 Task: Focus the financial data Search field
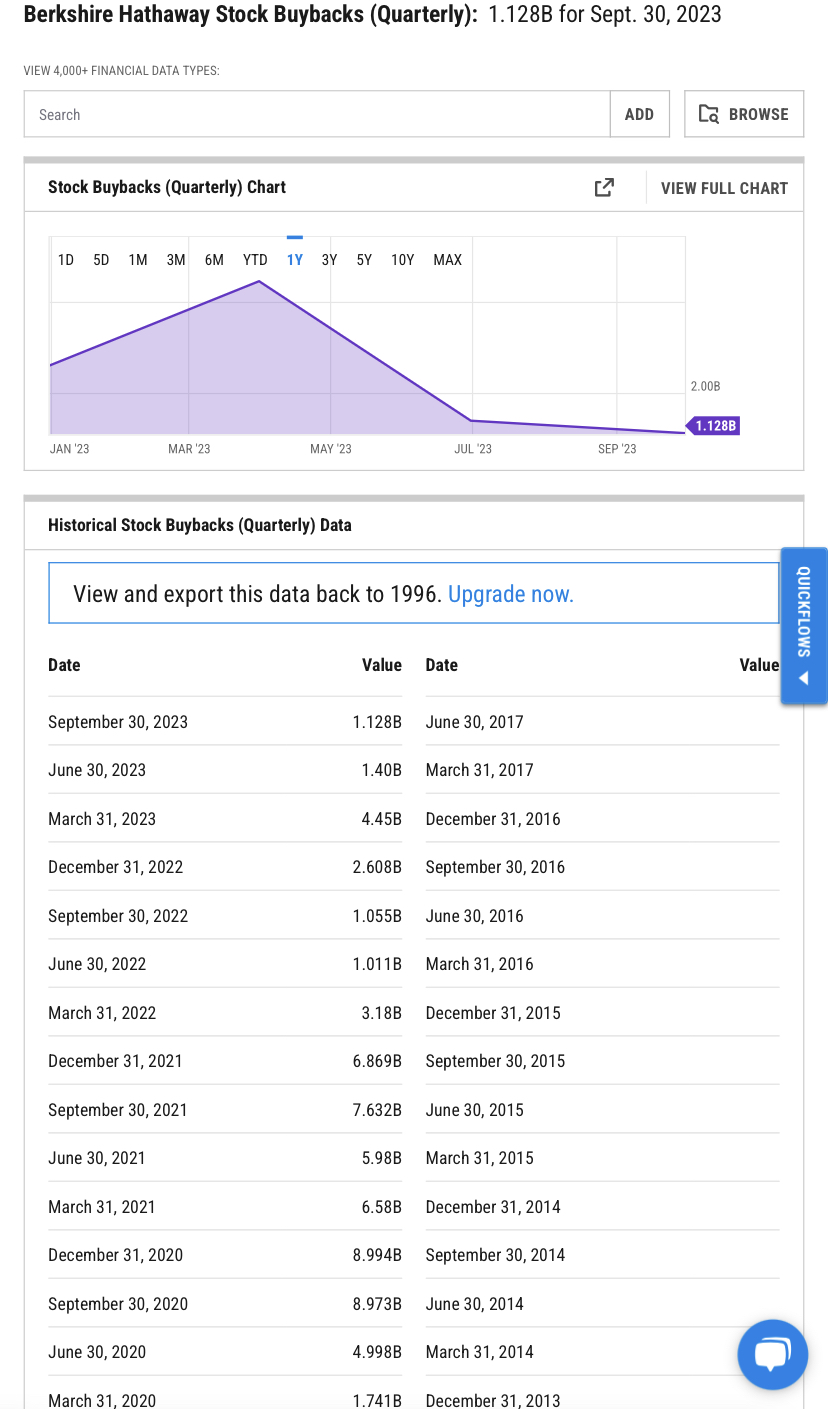point(317,114)
